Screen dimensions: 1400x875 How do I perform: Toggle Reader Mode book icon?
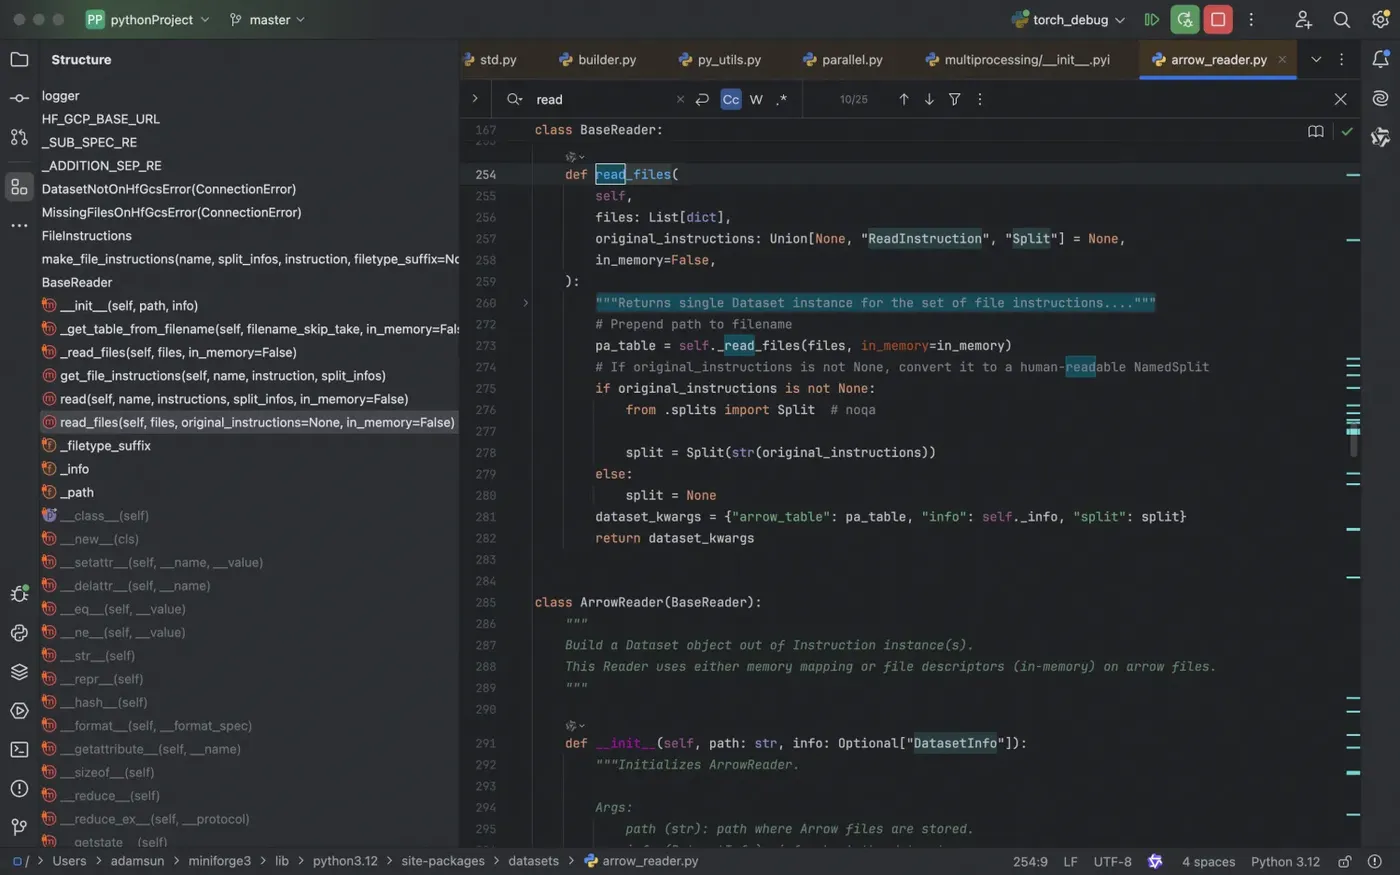coord(1316,131)
